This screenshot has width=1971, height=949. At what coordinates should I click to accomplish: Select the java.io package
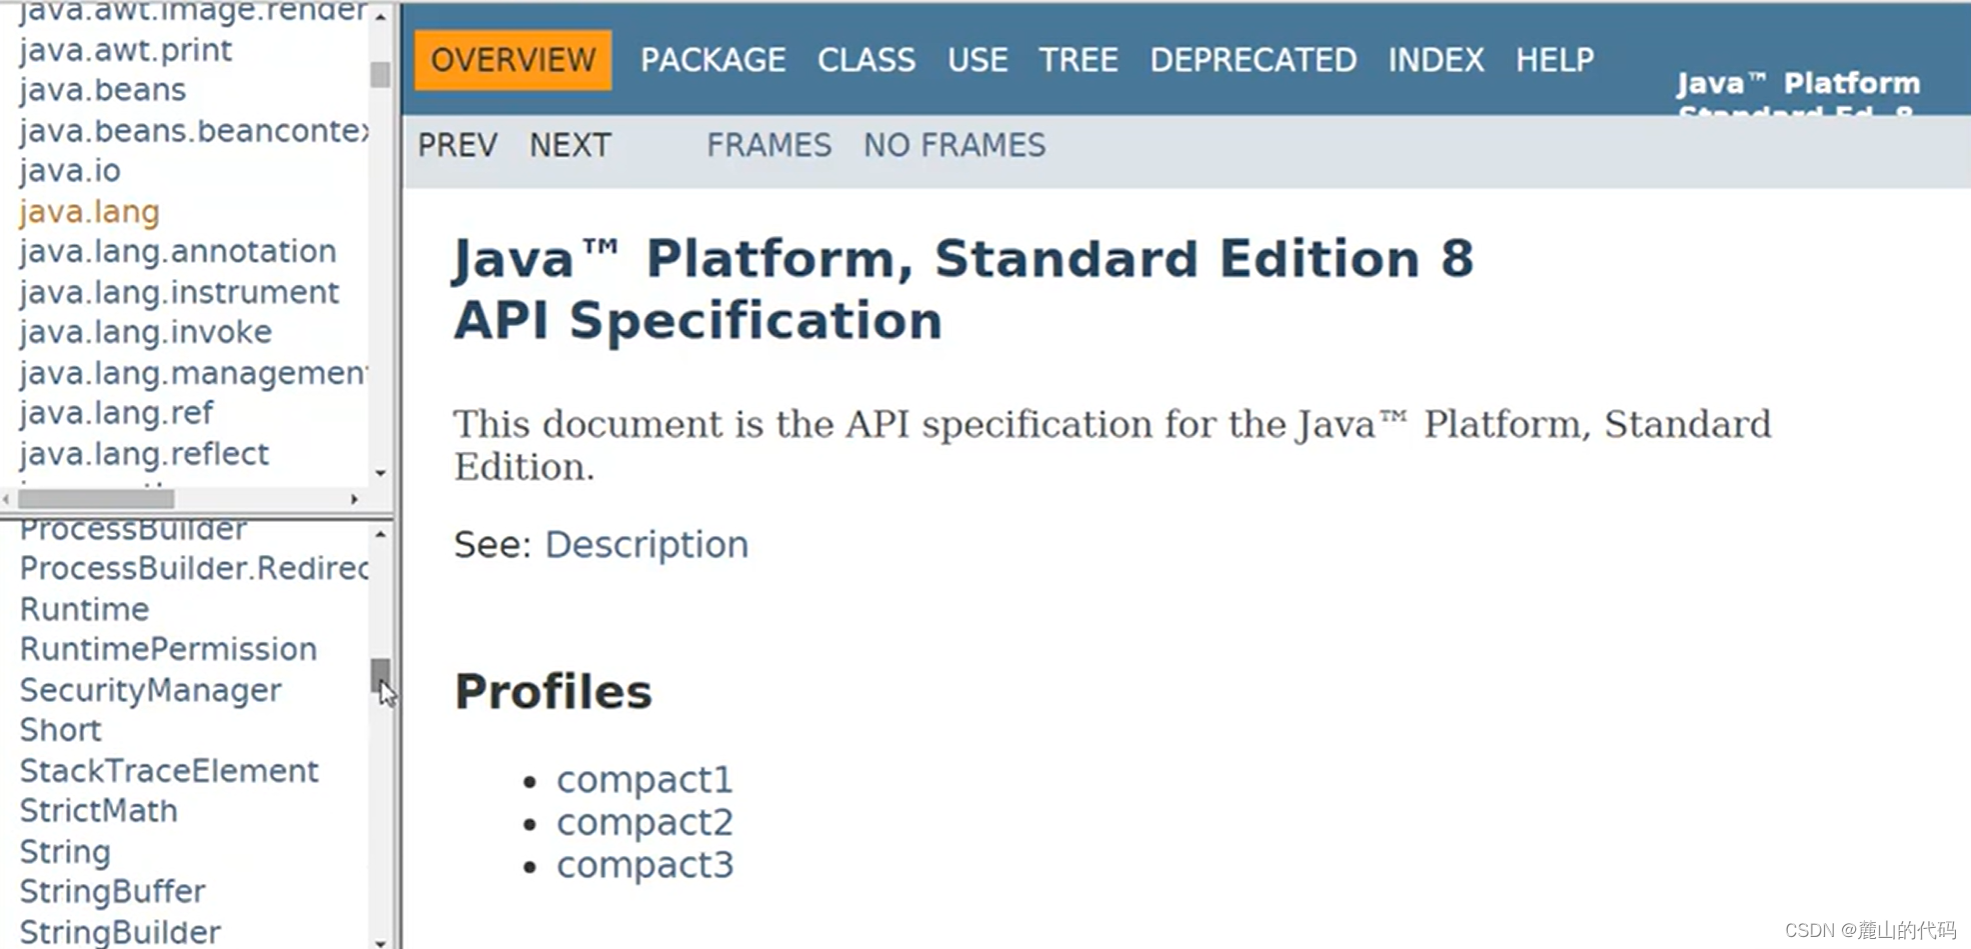[70, 171]
